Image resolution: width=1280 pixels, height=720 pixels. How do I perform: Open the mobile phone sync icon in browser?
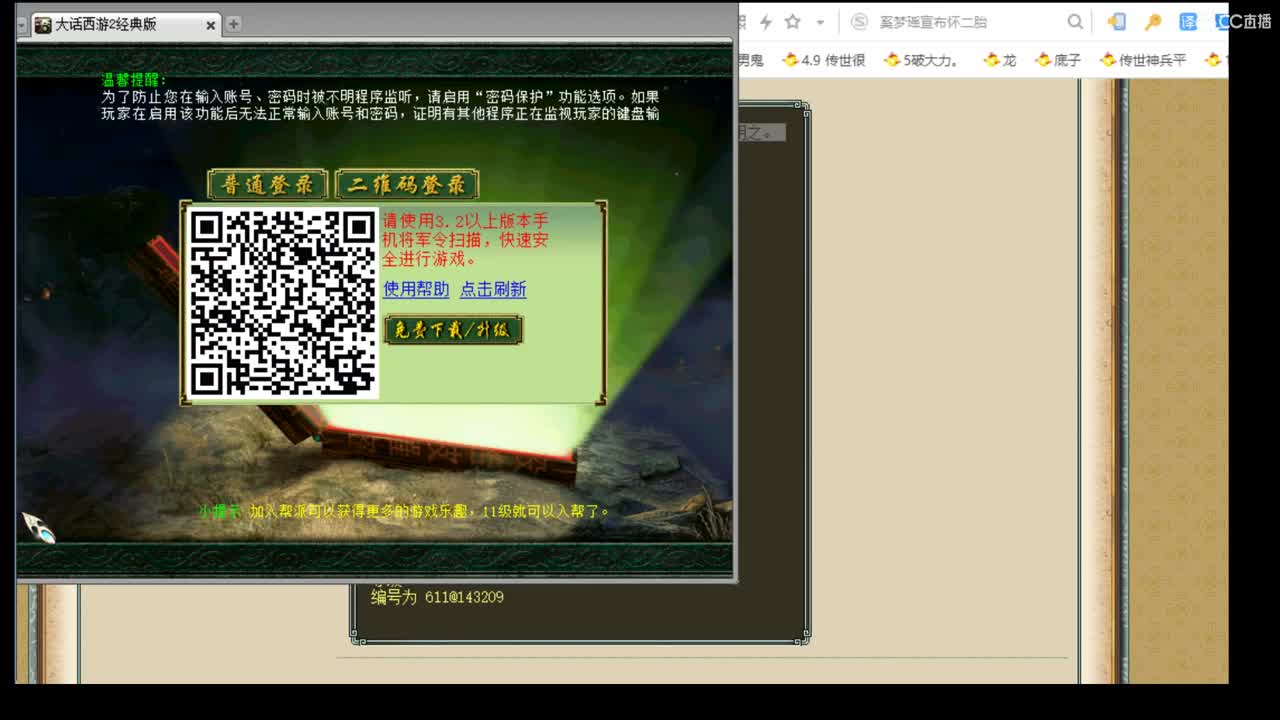pos(1117,22)
